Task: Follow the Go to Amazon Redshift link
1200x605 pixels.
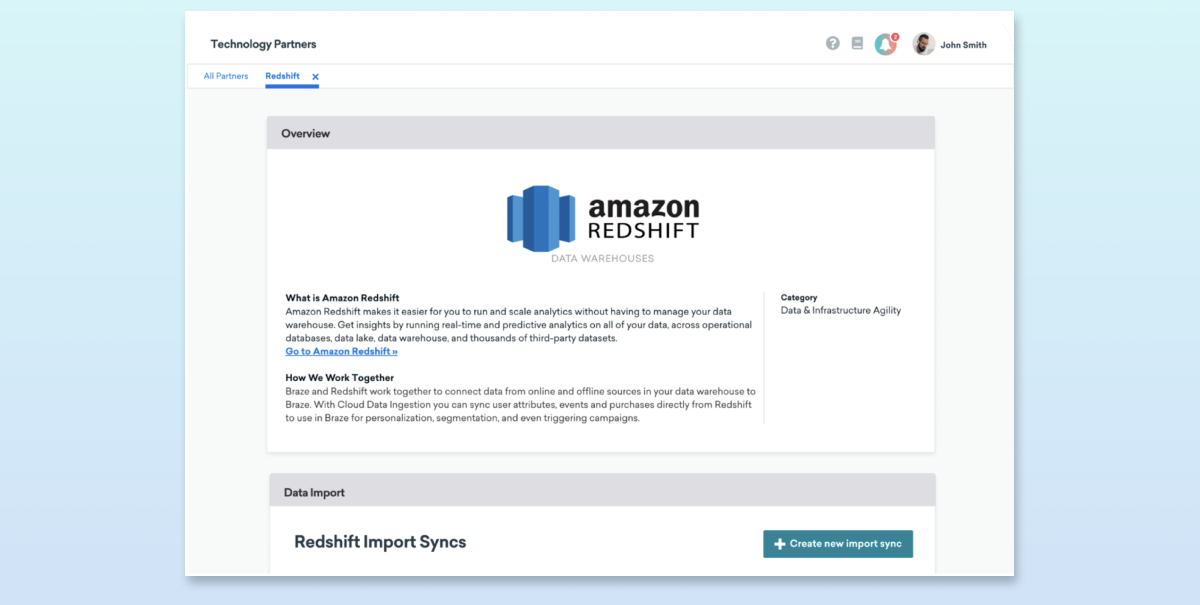Action: tap(341, 352)
